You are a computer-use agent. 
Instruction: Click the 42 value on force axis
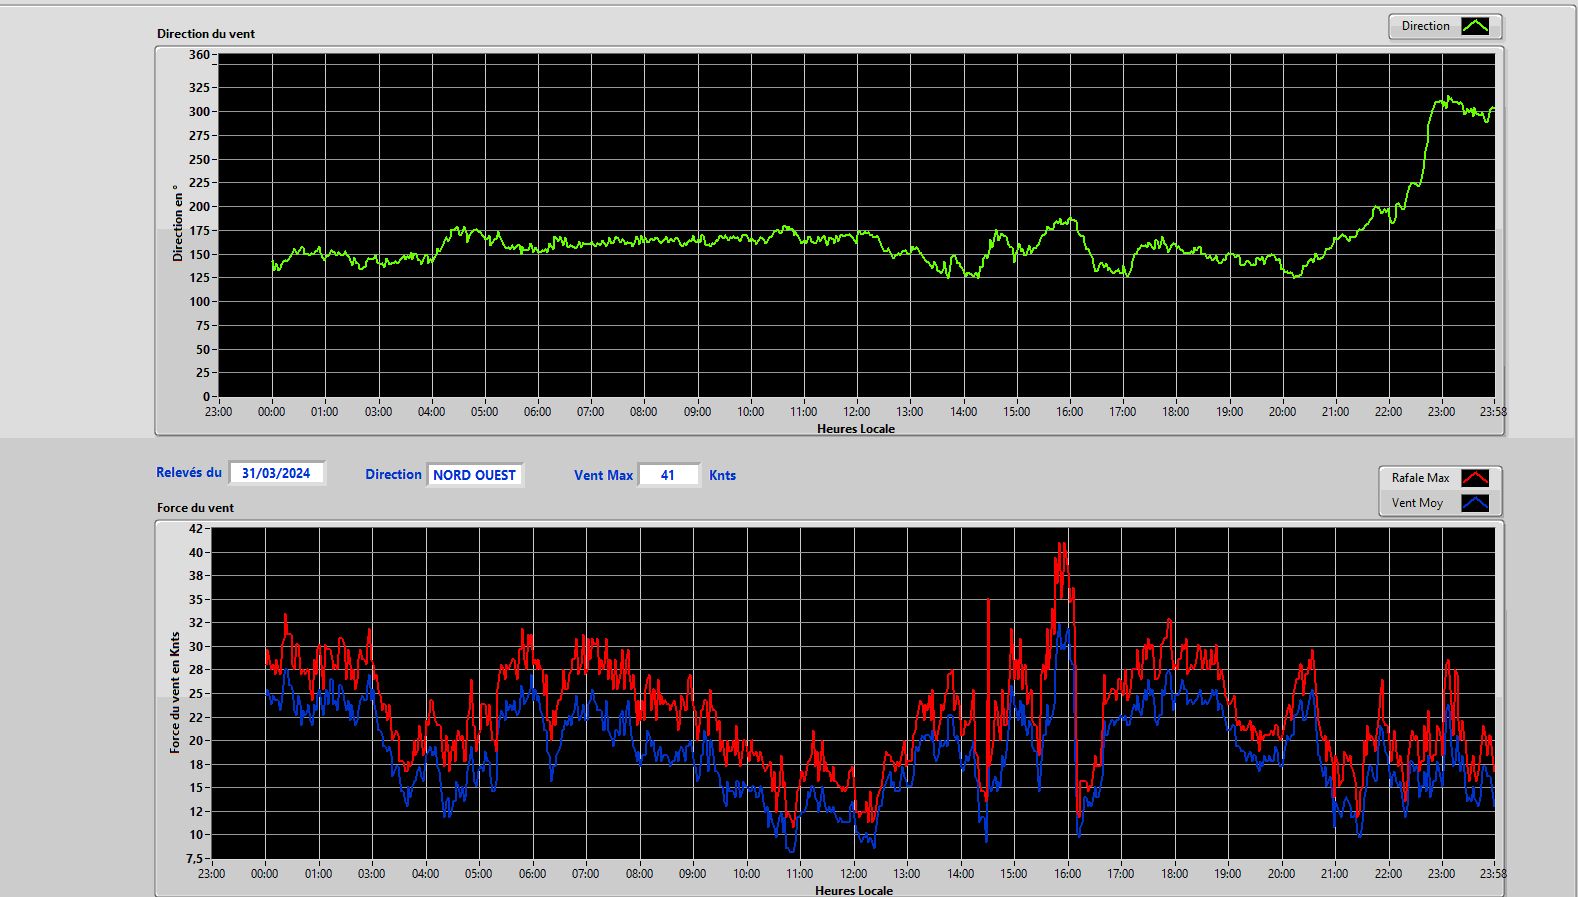tap(196, 528)
